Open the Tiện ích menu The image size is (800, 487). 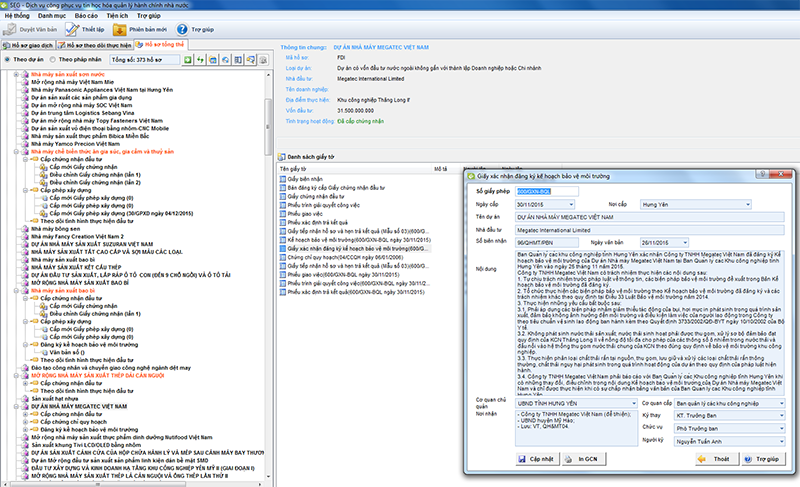(117, 16)
